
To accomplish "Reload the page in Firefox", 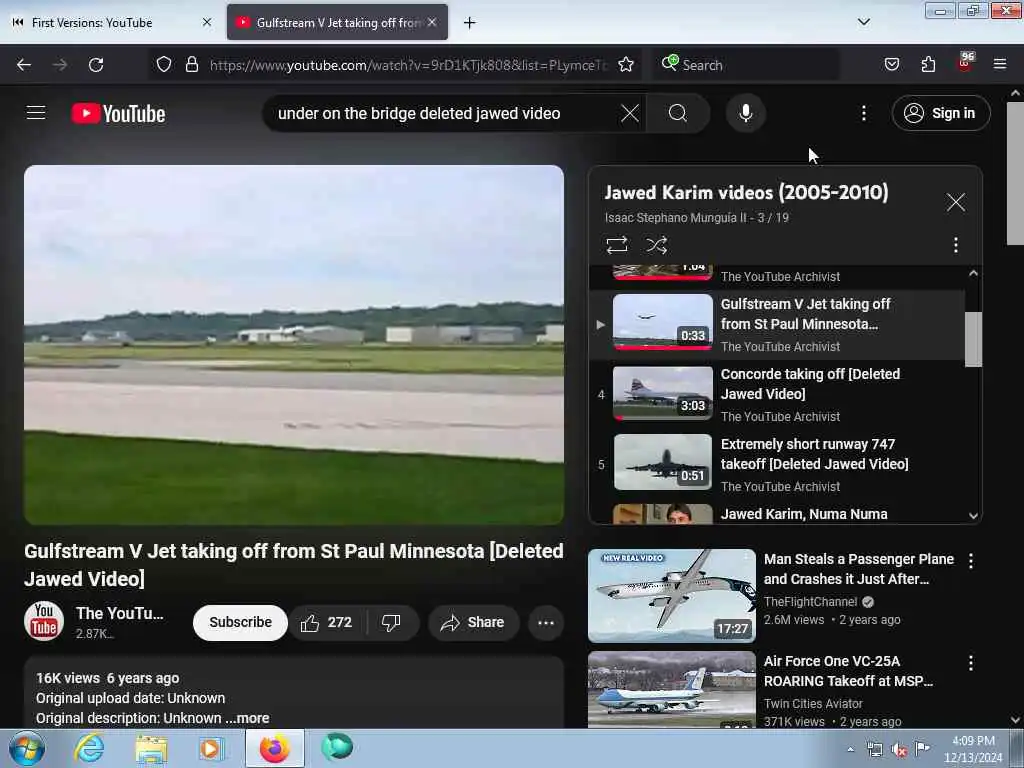I will (96, 65).
